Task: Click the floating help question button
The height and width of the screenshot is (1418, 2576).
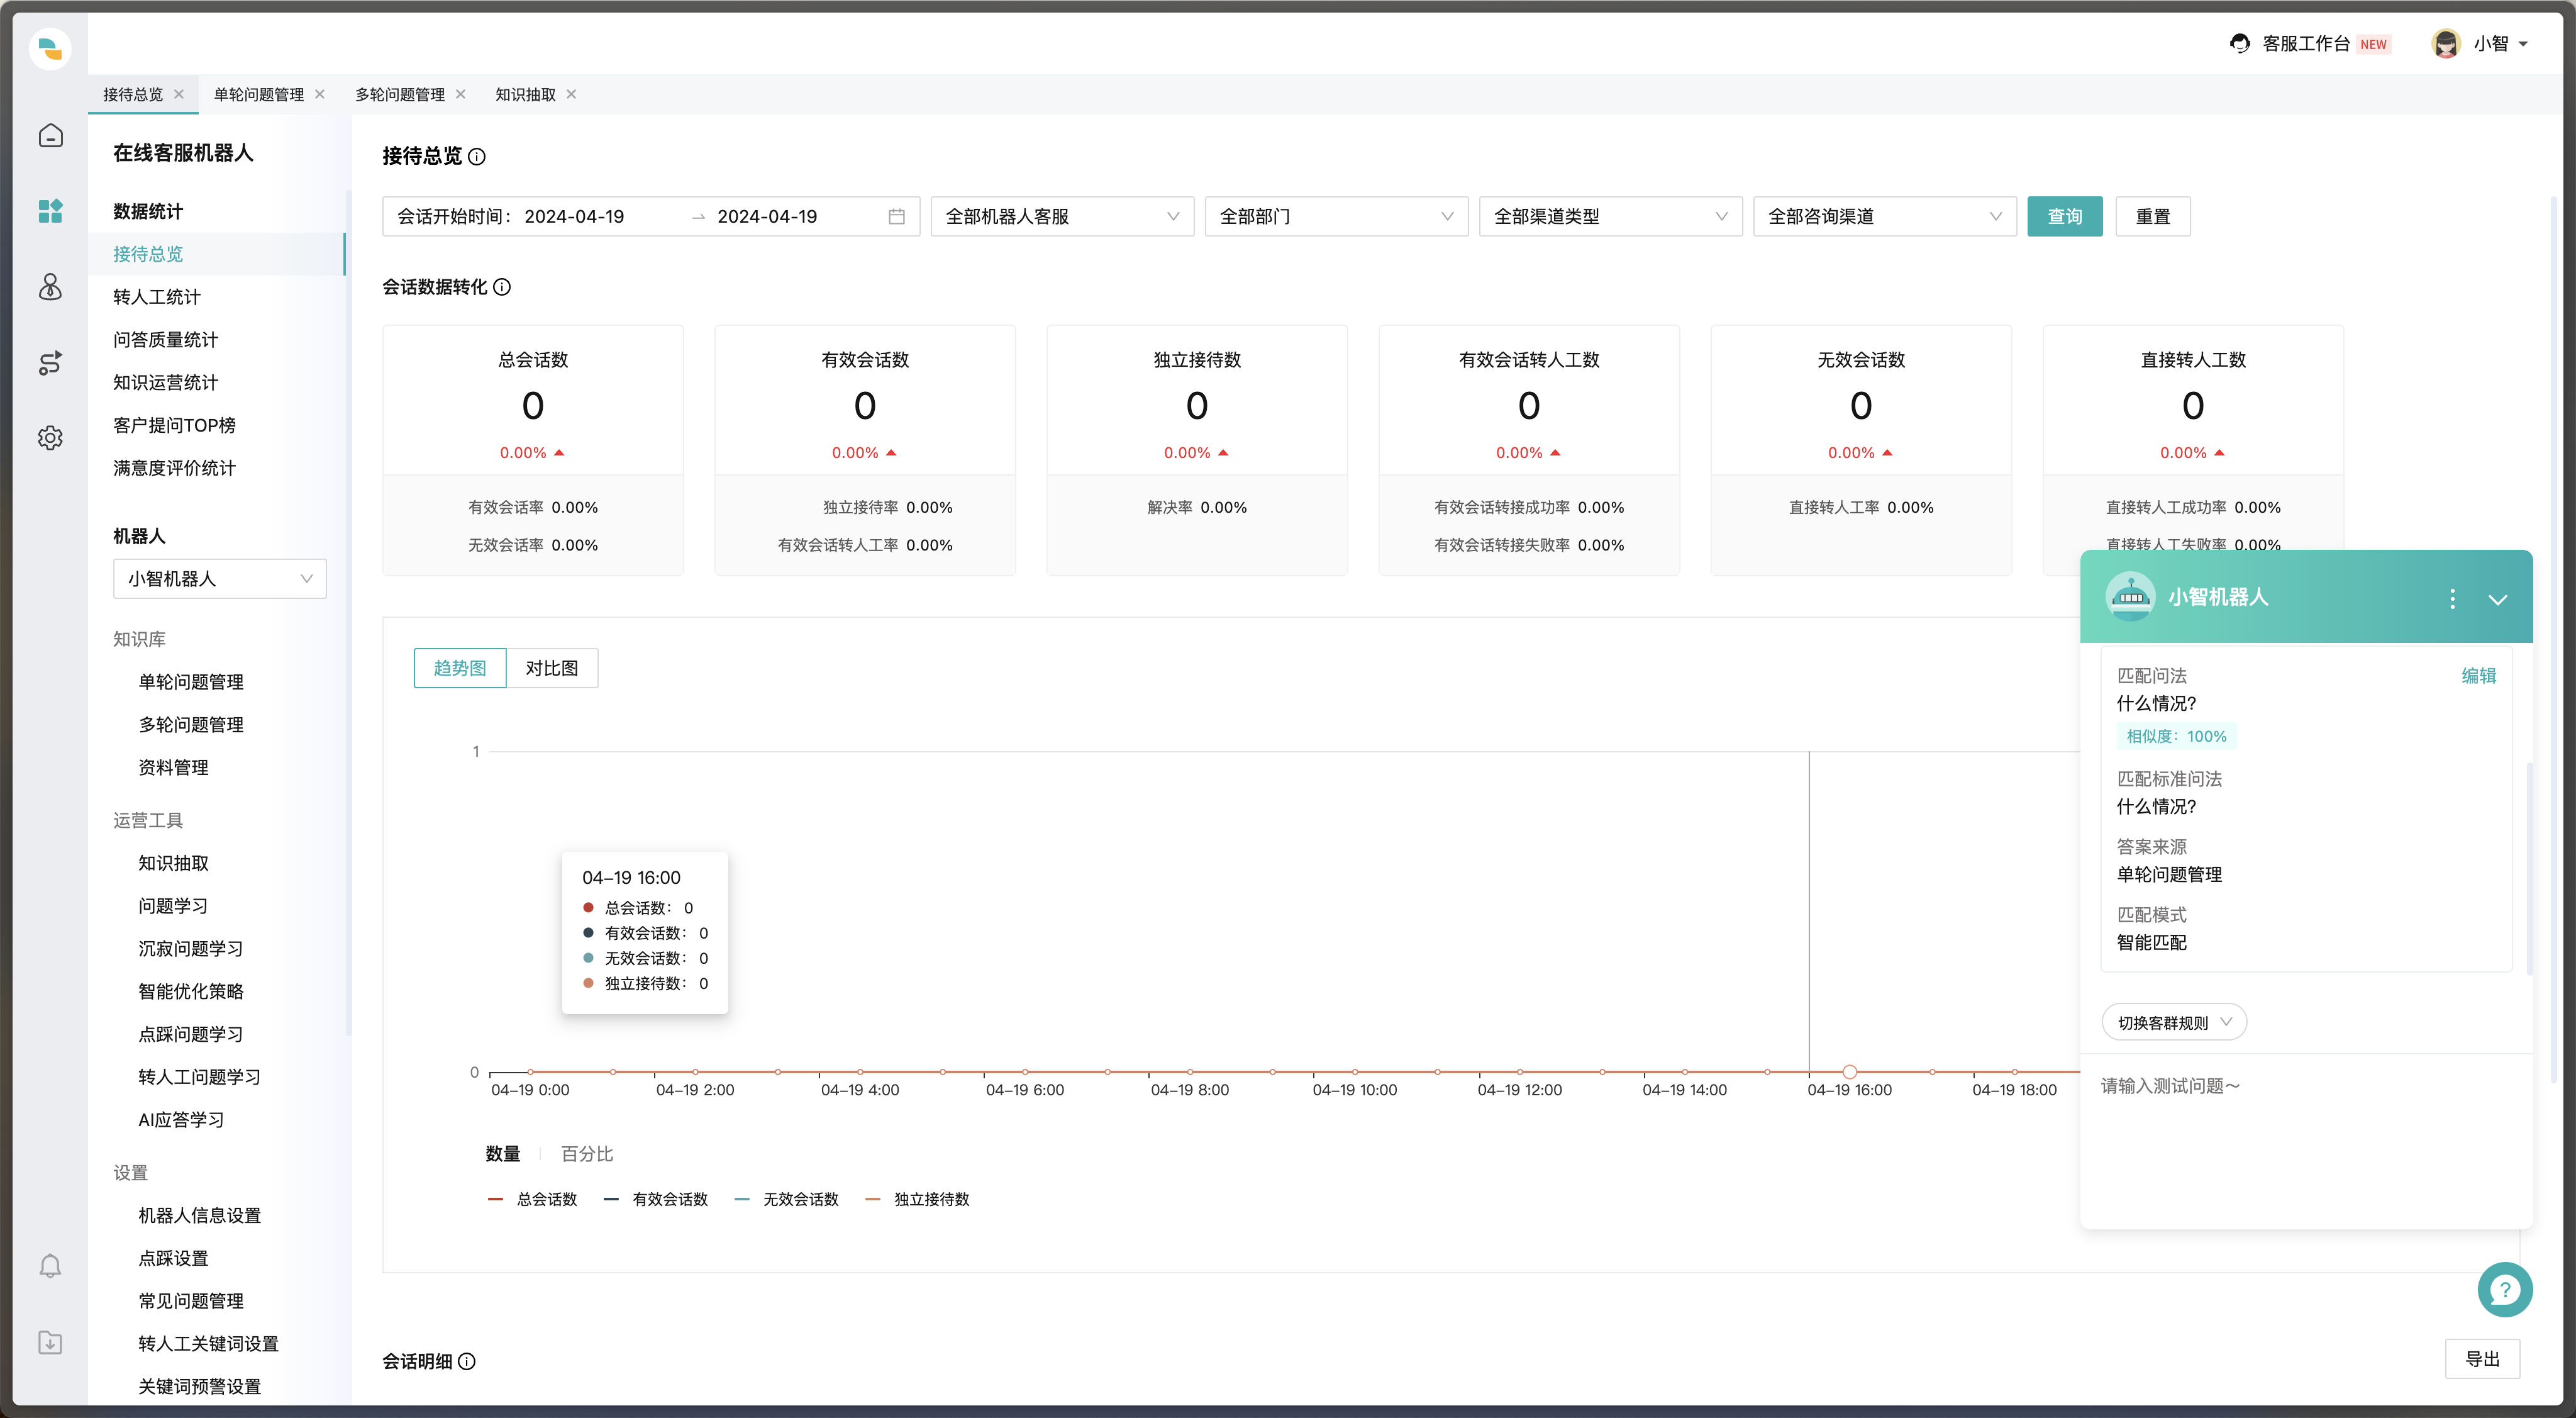Action: tap(2505, 1290)
